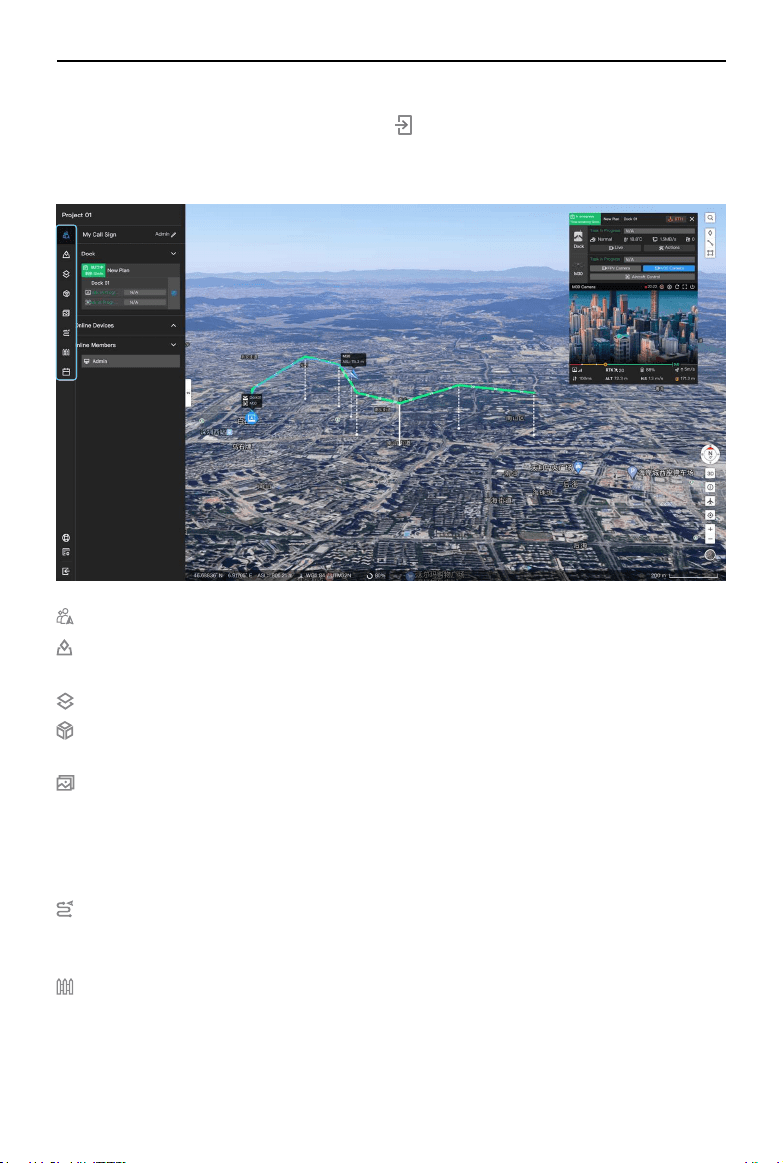Click the refresh icon in the camera bar
This screenshot has width=783, height=1163.
point(677,286)
